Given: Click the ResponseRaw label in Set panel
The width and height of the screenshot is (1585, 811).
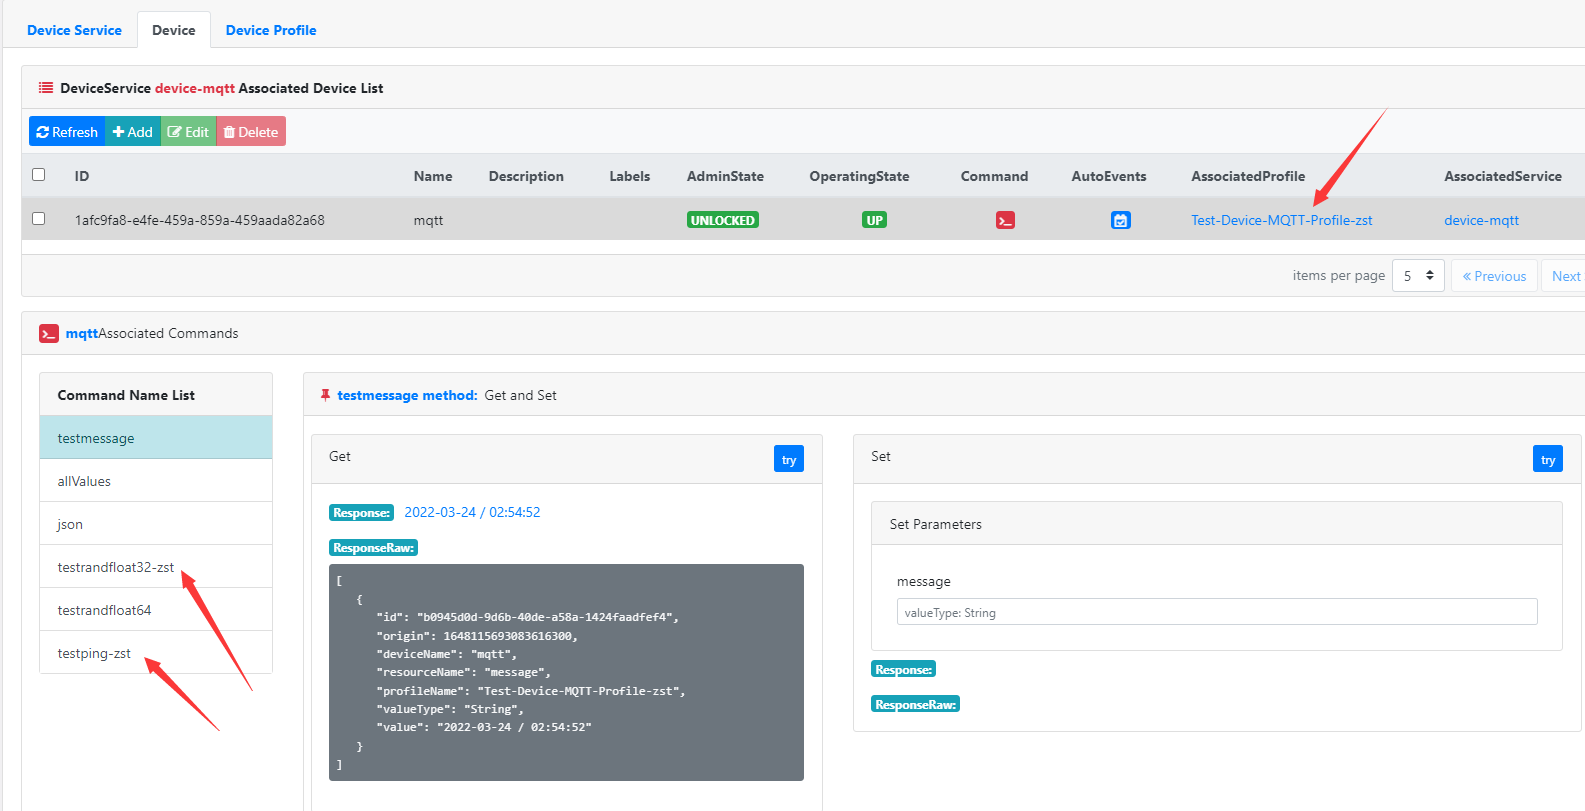Looking at the screenshot, I should [x=915, y=704].
